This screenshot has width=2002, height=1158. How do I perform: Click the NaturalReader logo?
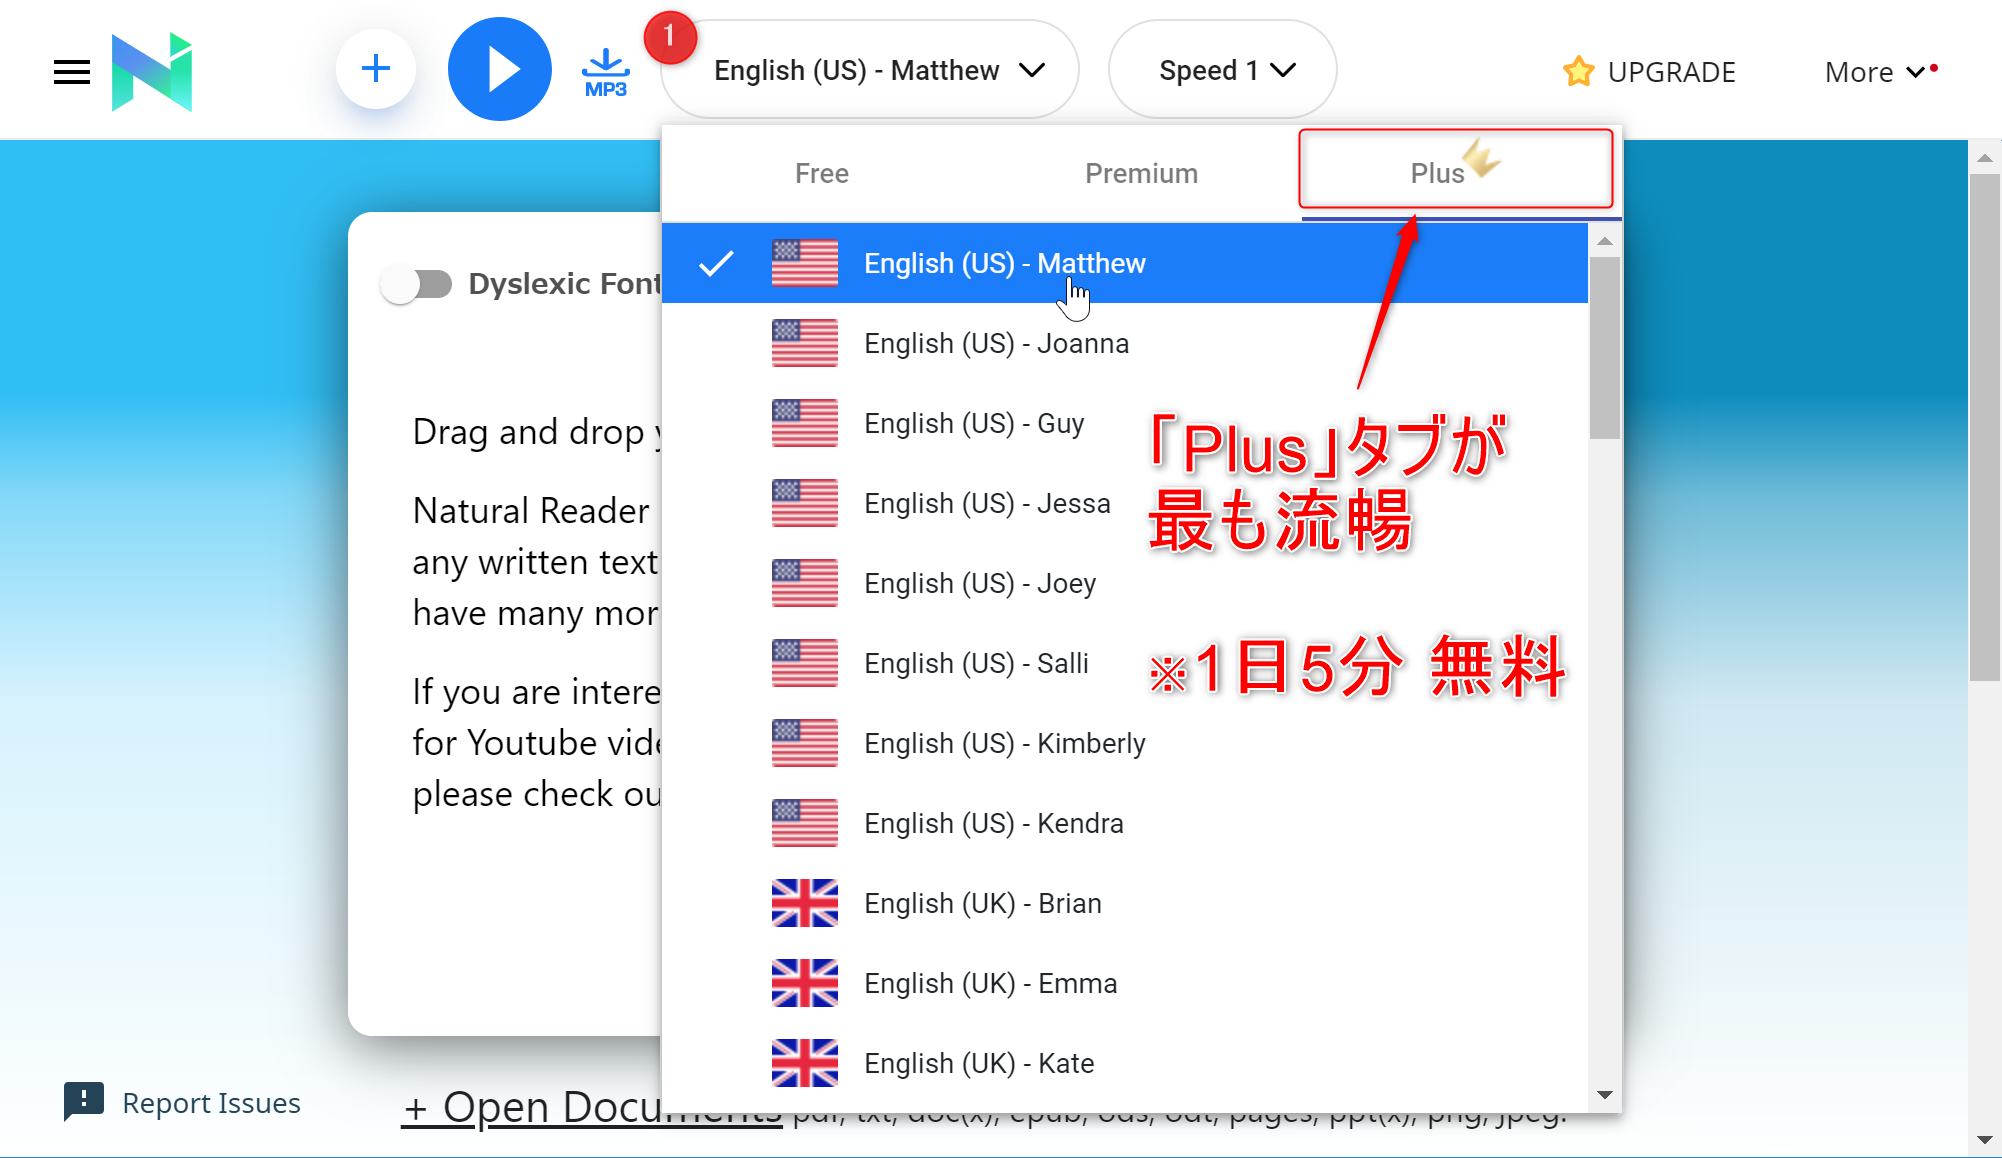tap(152, 71)
